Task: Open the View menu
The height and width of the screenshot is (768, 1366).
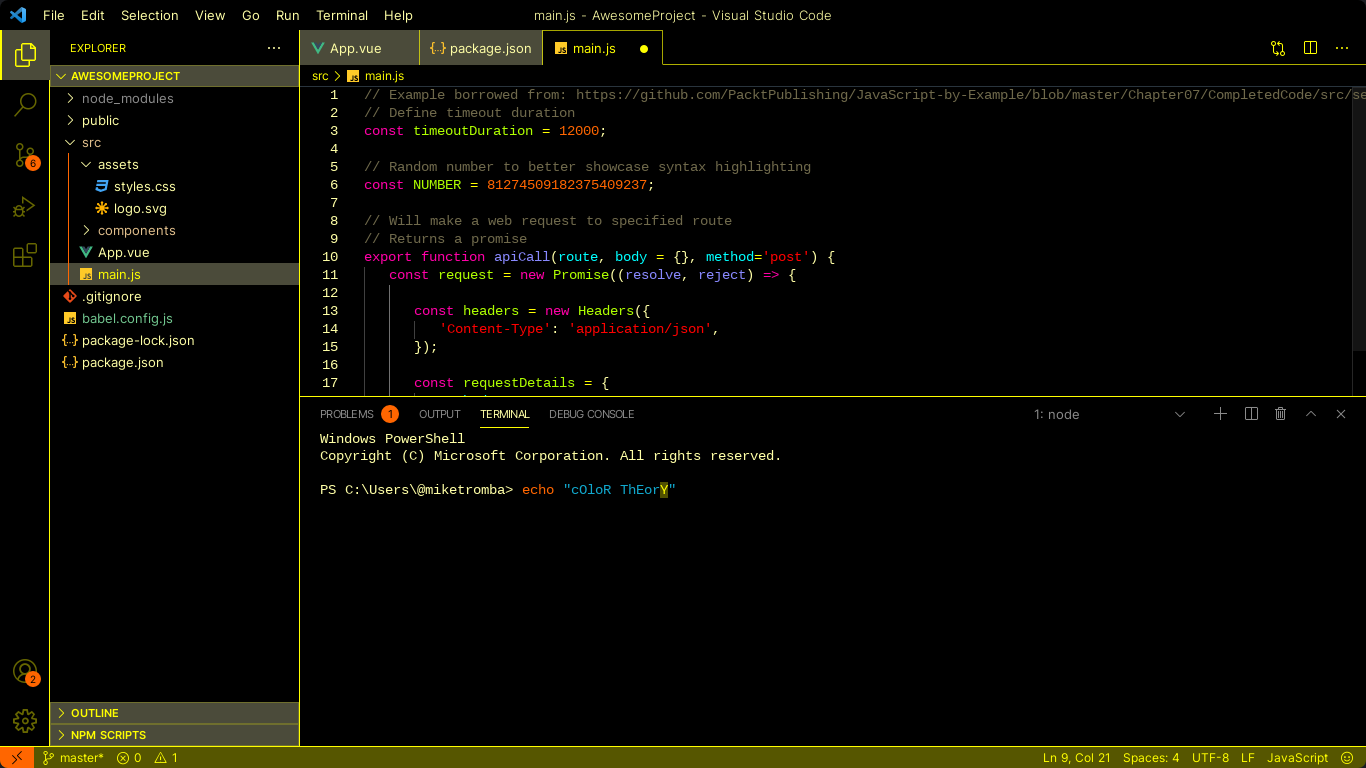Action: point(210,15)
